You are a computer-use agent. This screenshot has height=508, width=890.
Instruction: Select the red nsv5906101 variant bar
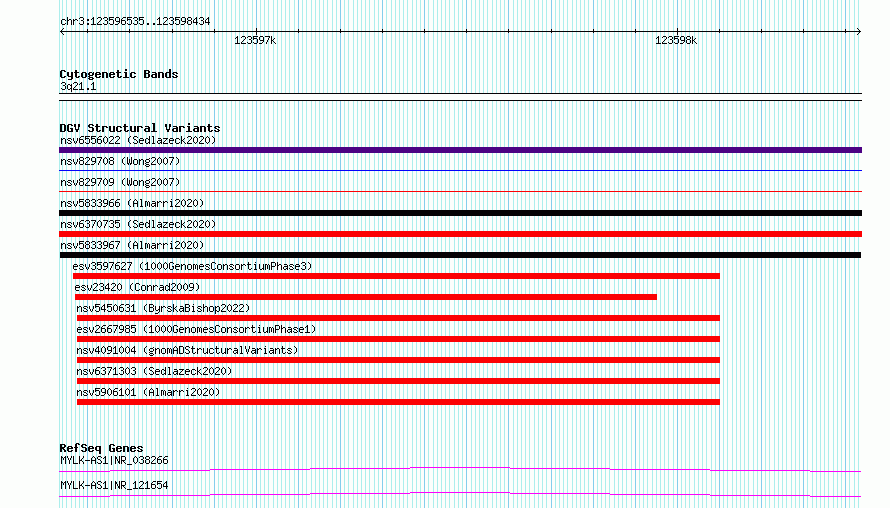pos(398,402)
